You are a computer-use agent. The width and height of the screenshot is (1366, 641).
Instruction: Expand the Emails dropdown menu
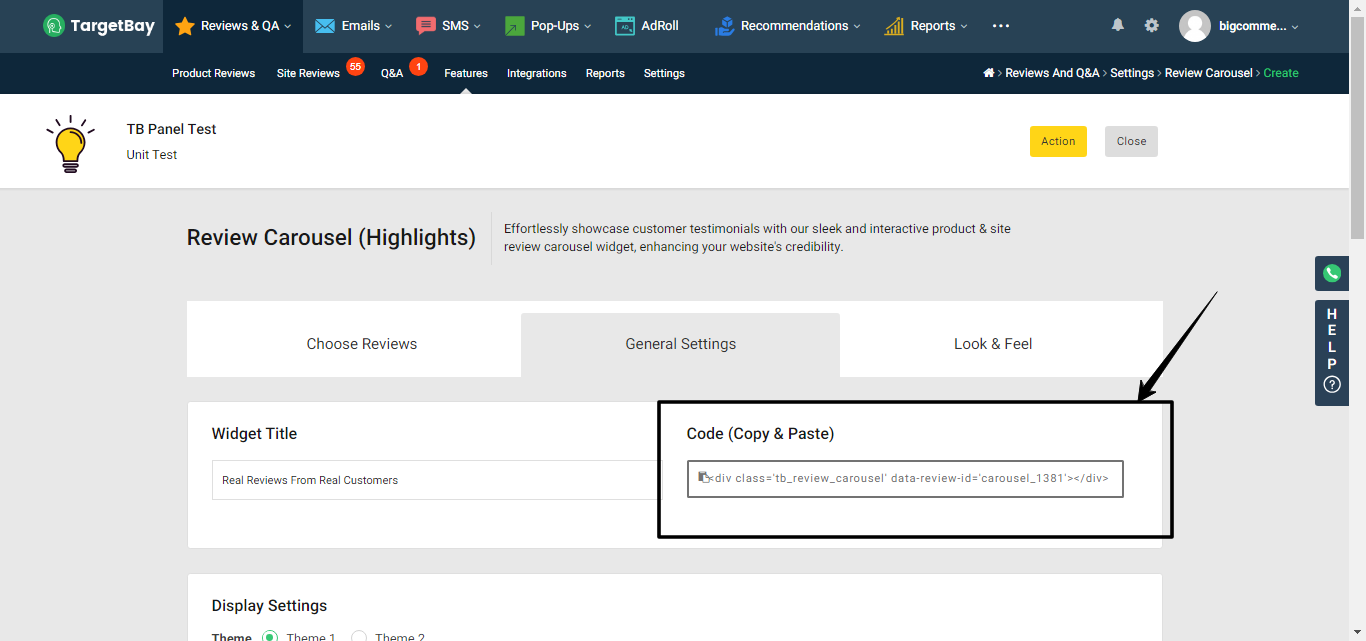[388, 27]
